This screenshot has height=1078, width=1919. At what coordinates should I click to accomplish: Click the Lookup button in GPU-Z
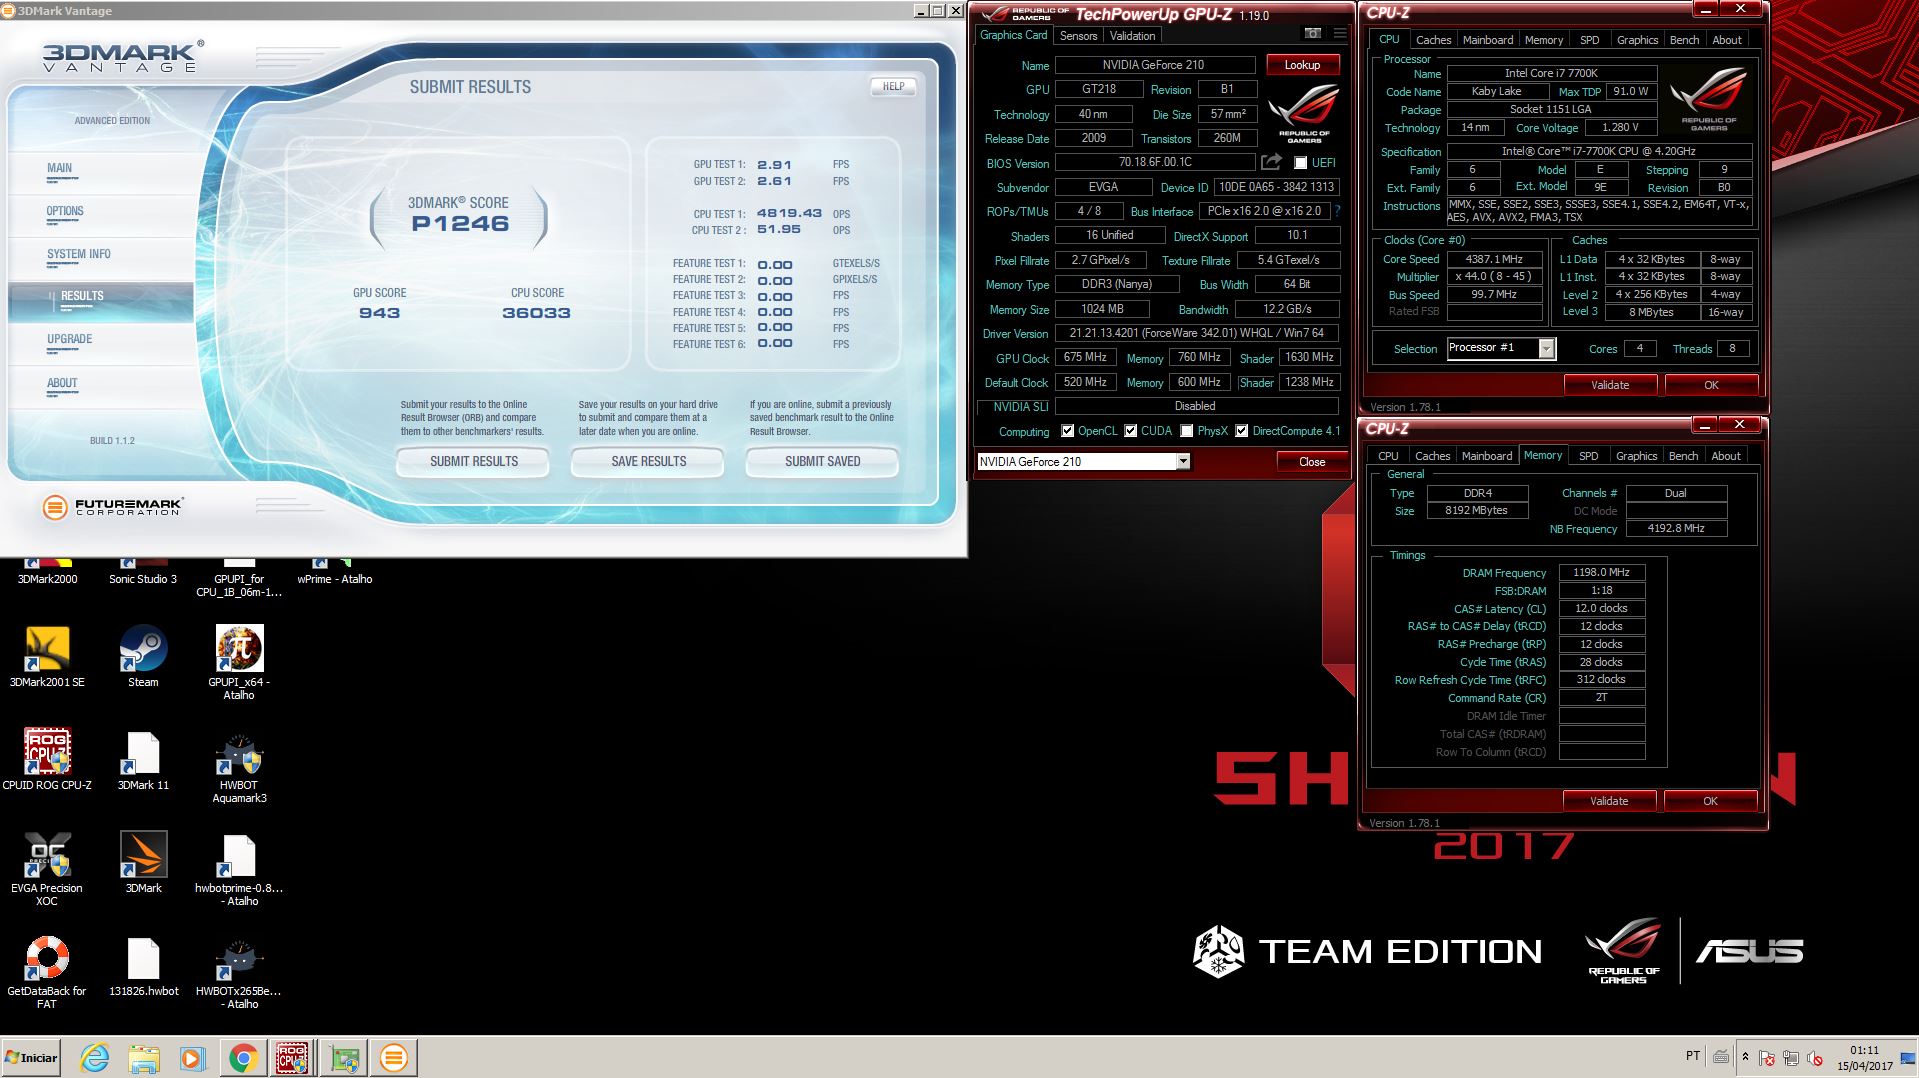point(1302,65)
